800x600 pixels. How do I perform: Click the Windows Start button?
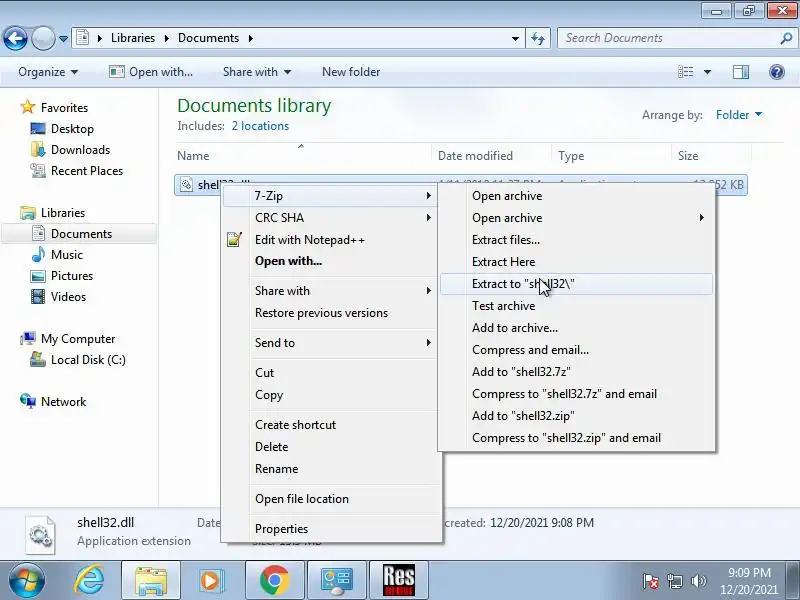point(26,580)
